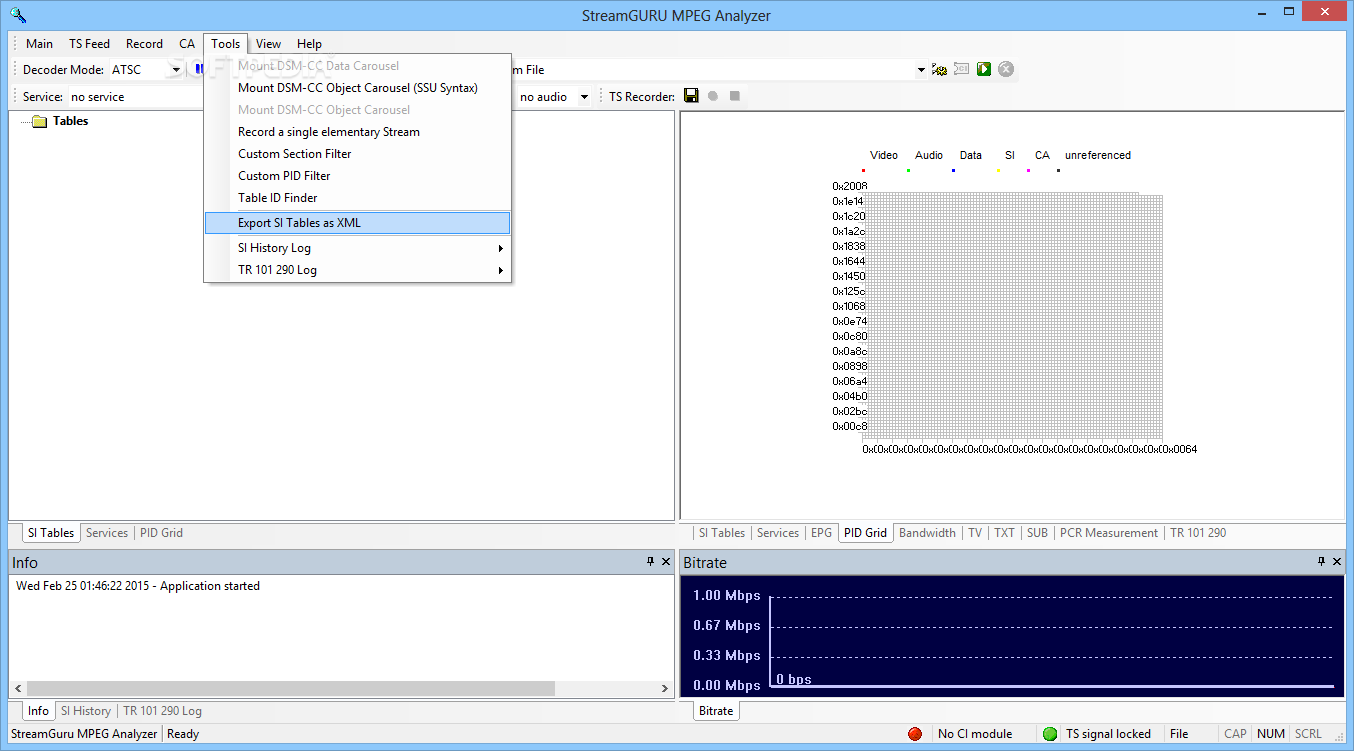Viewport: 1354px width, 751px height.
Task: Open the SUB tab
Action: [x=1038, y=533]
